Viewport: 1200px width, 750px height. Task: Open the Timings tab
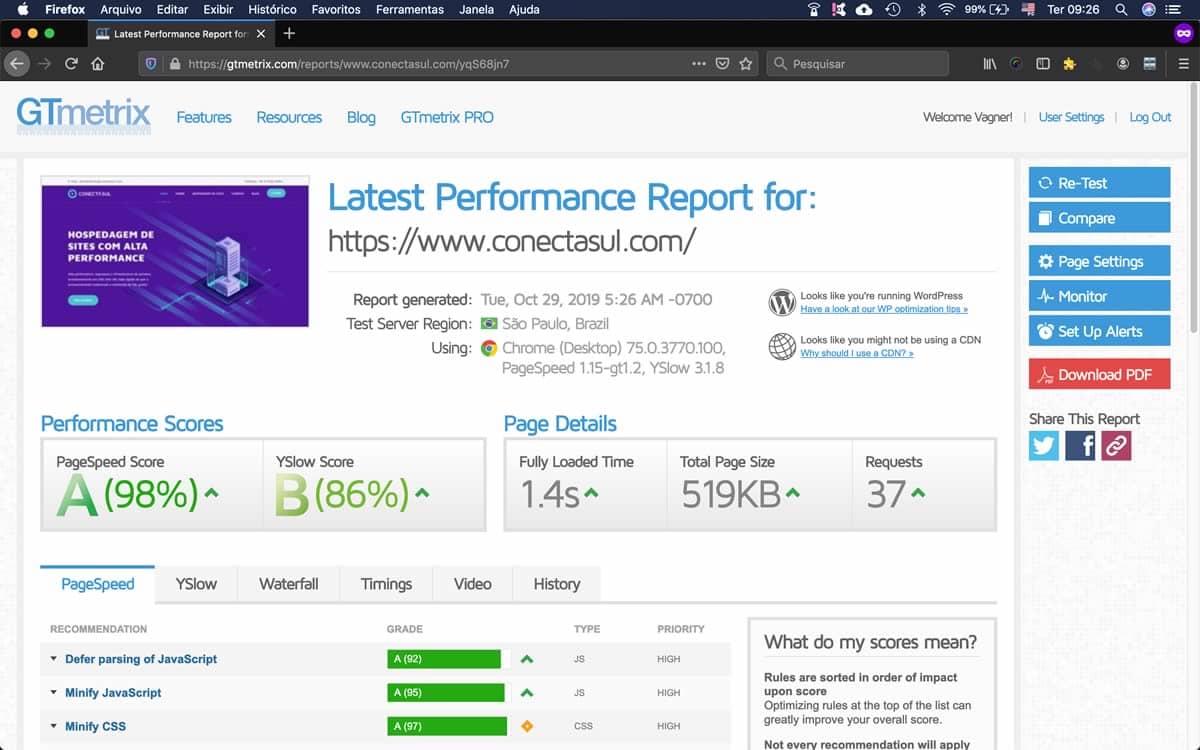[x=386, y=584]
